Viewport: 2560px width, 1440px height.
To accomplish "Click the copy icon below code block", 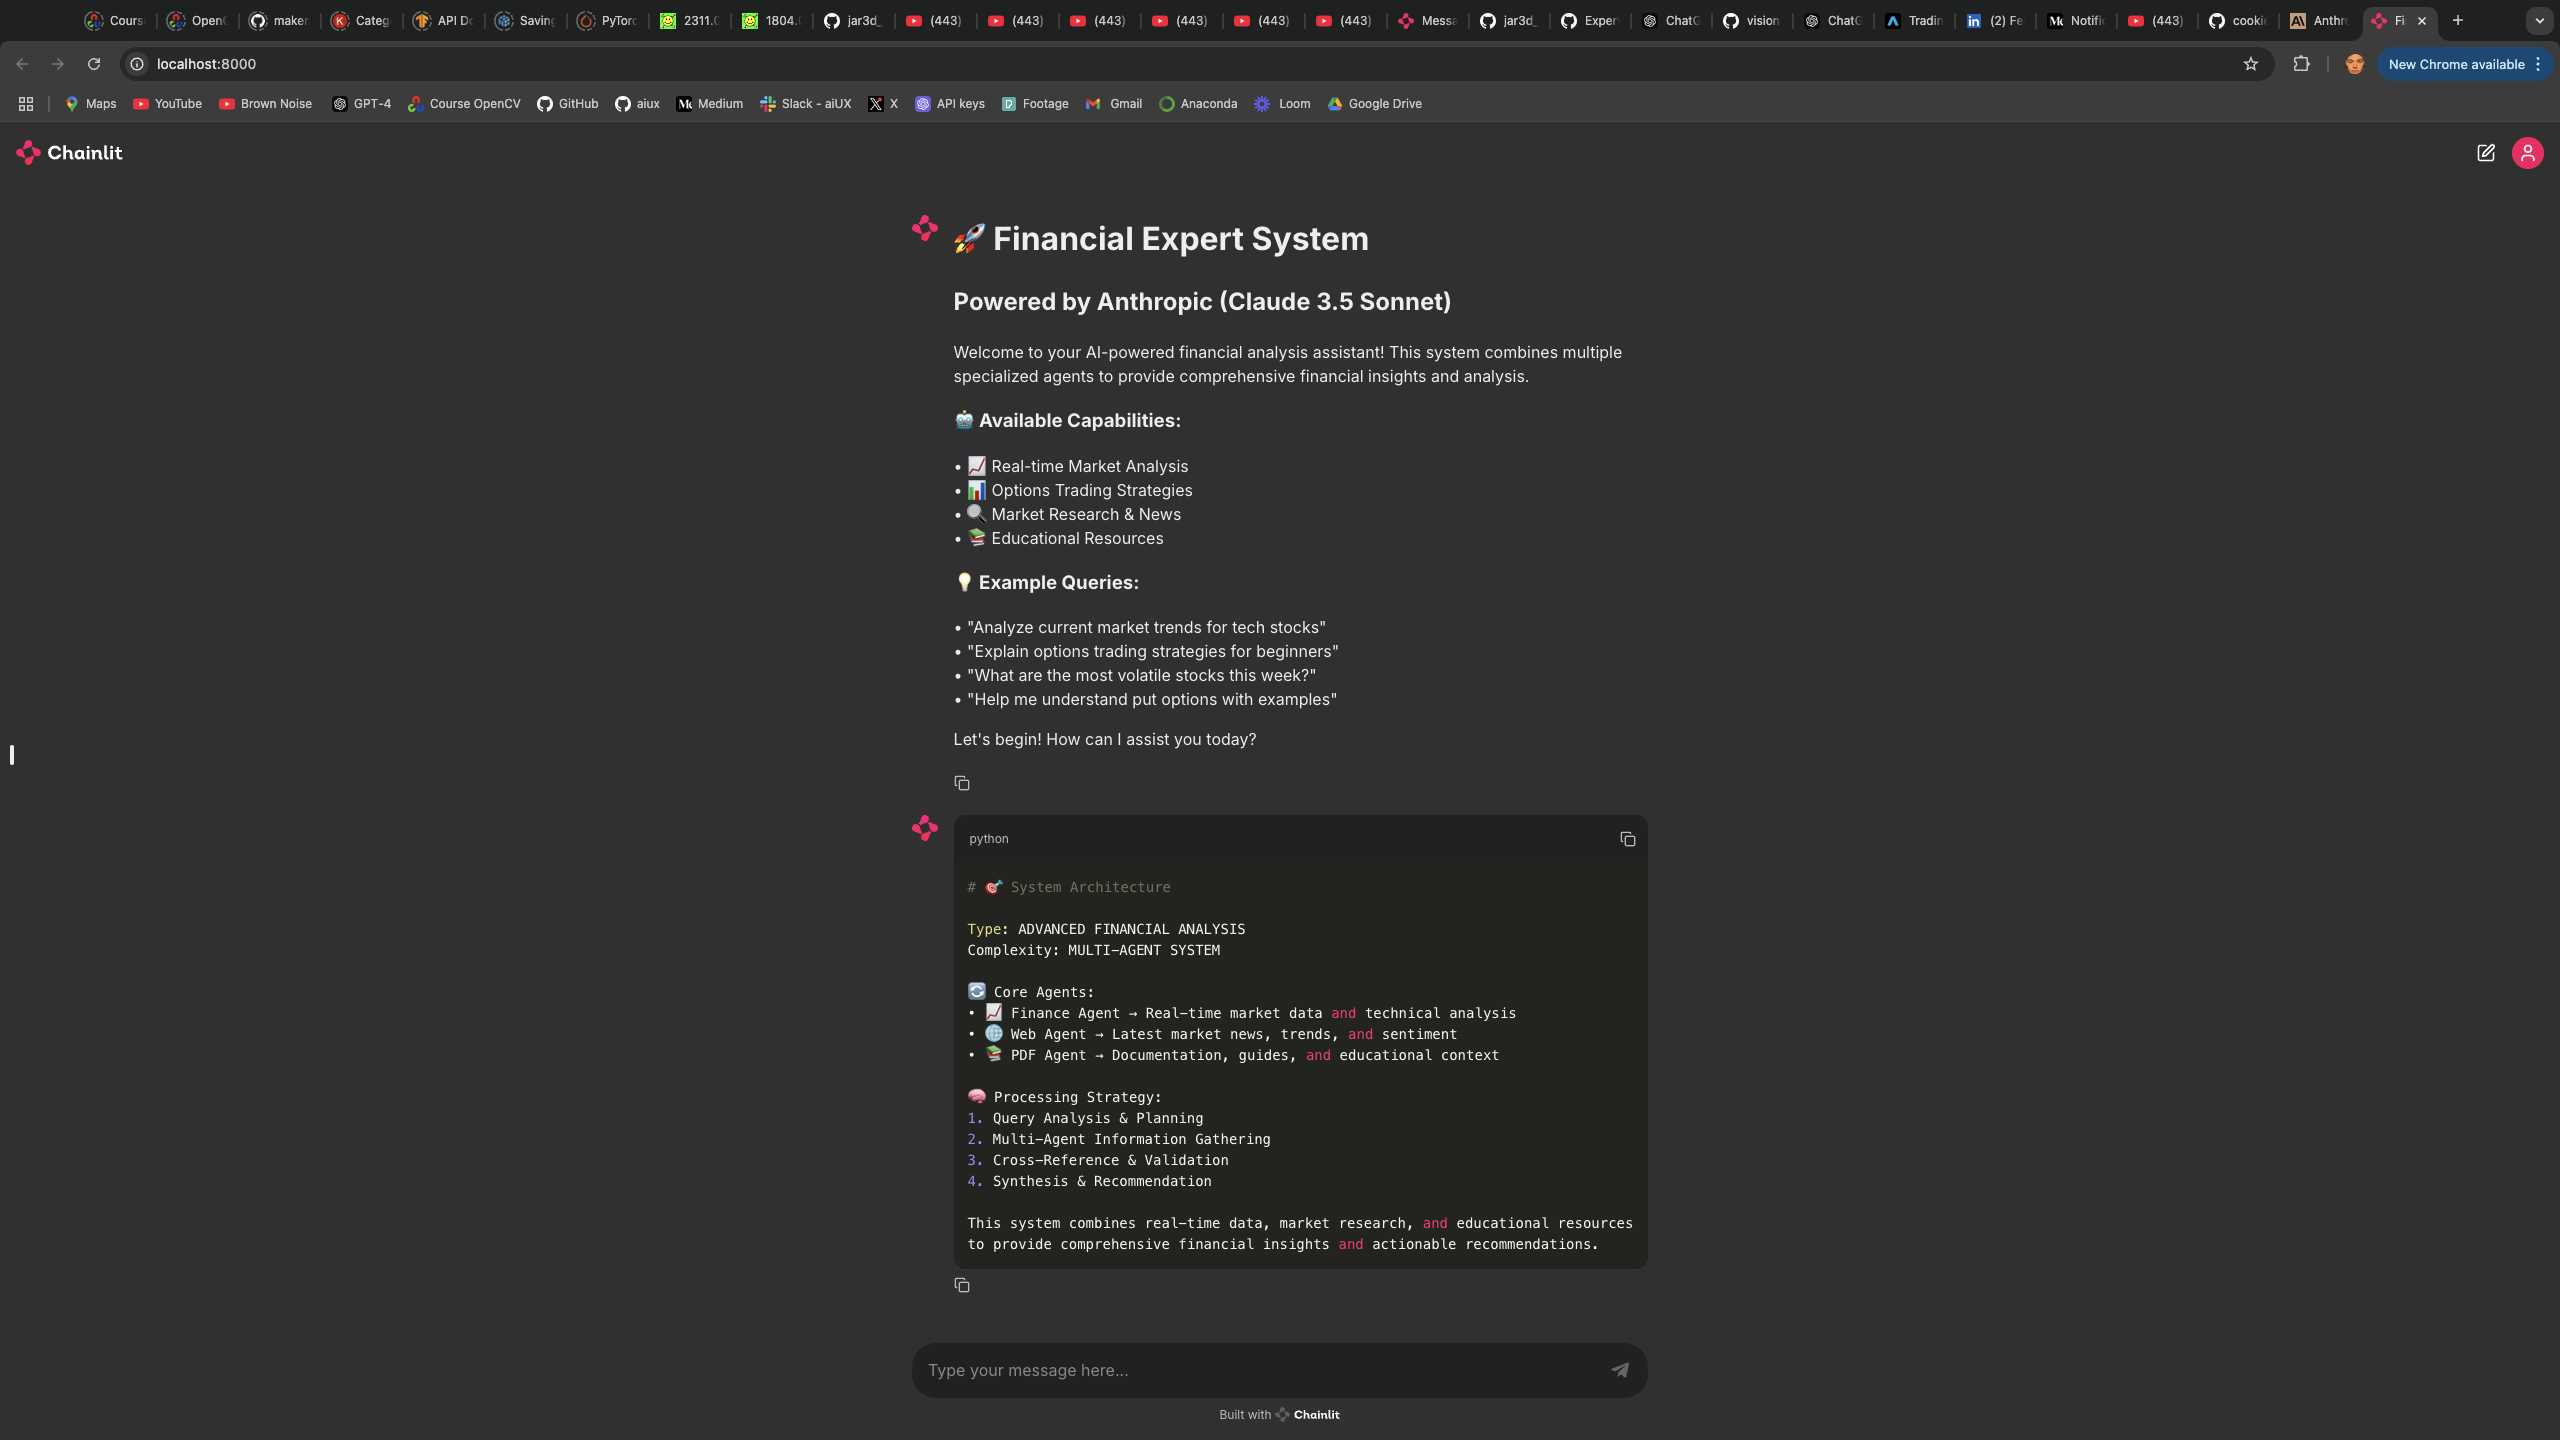I will click(x=962, y=1285).
